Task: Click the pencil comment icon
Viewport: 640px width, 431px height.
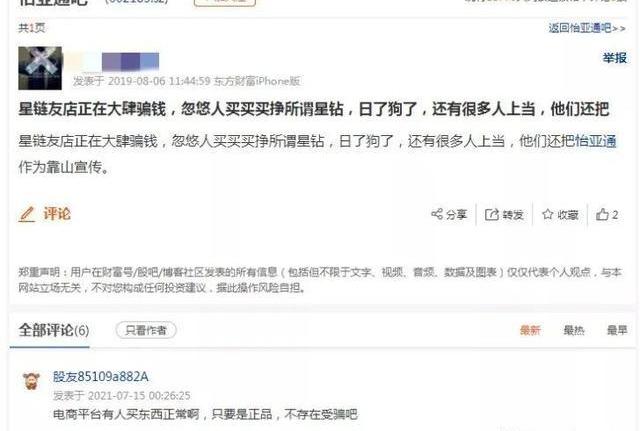Action: (x=27, y=214)
